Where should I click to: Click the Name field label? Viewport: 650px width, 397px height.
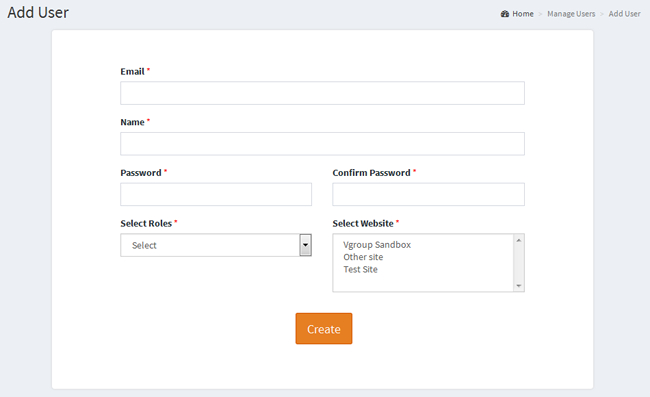(x=132, y=122)
